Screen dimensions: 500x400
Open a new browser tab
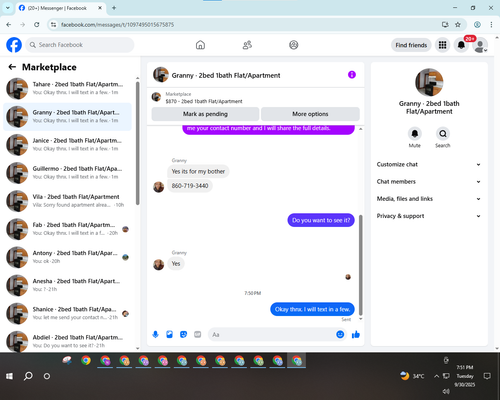click(114, 8)
